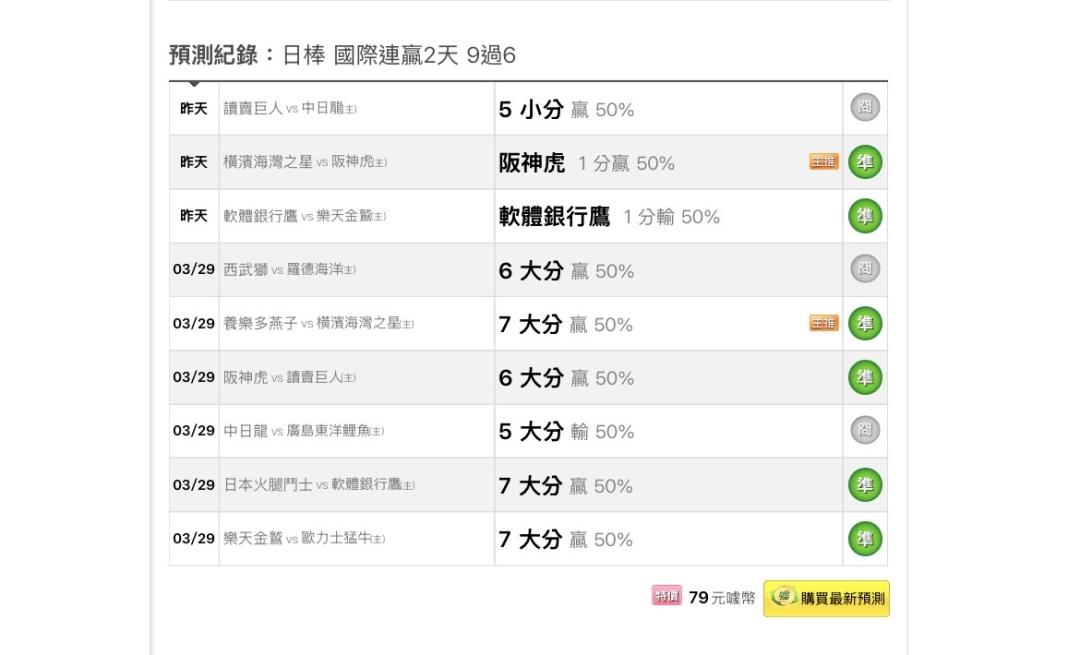Image resolution: width=1080 pixels, height=655 pixels.
Task: Select the 5 小分 贏 50% prediction
Action: tap(566, 109)
